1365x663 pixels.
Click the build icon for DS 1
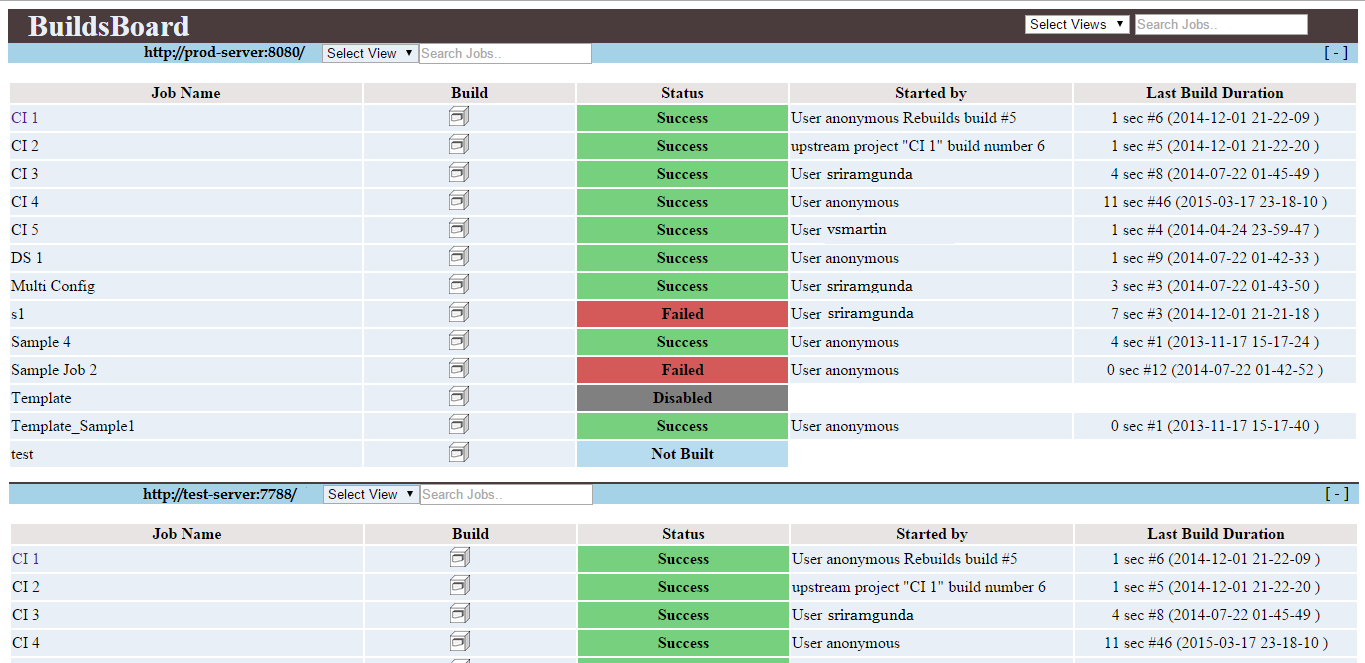pyautogui.click(x=459, y=256)
